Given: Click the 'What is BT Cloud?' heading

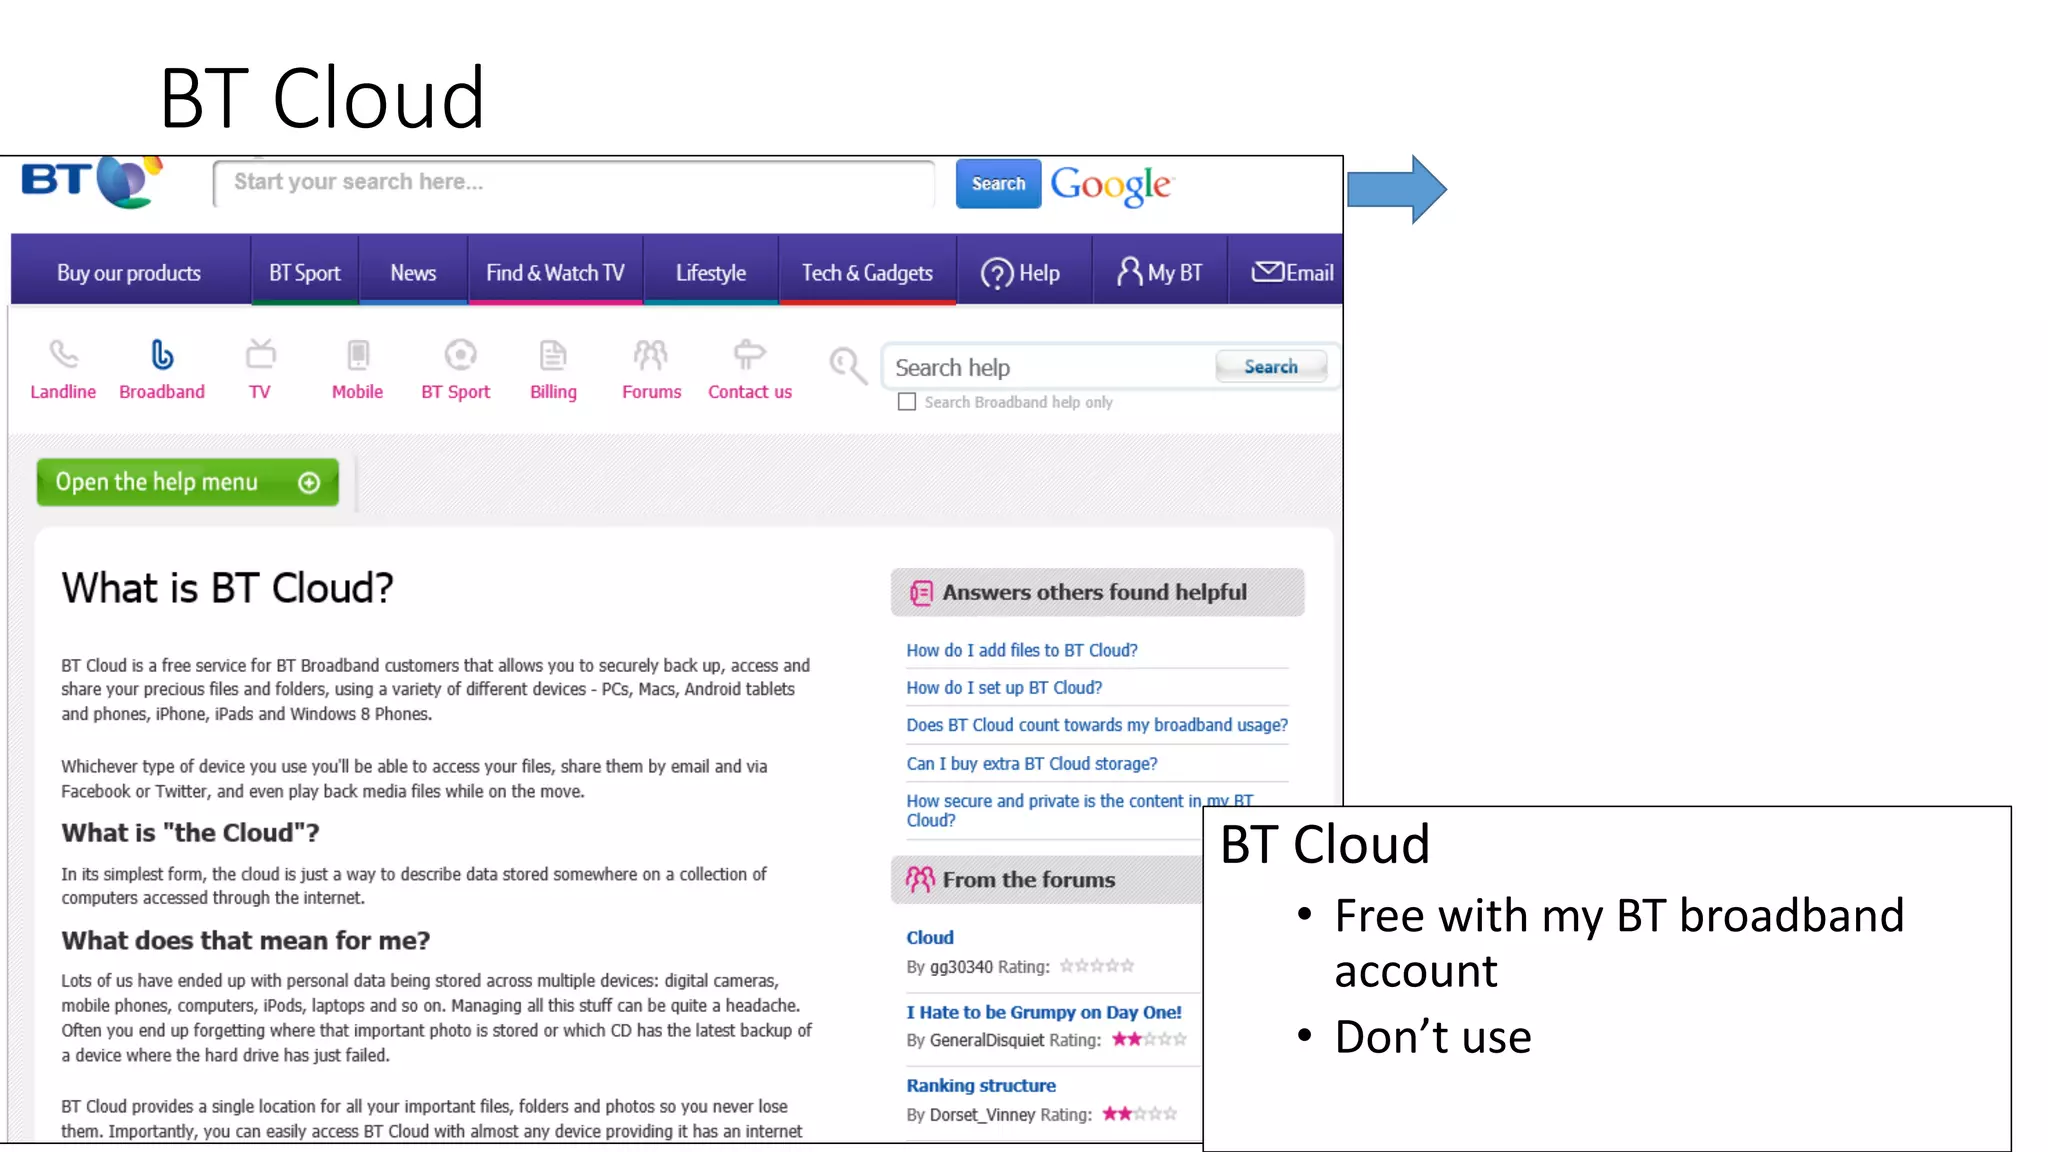Looking at the screenshot, I should 227,588.
